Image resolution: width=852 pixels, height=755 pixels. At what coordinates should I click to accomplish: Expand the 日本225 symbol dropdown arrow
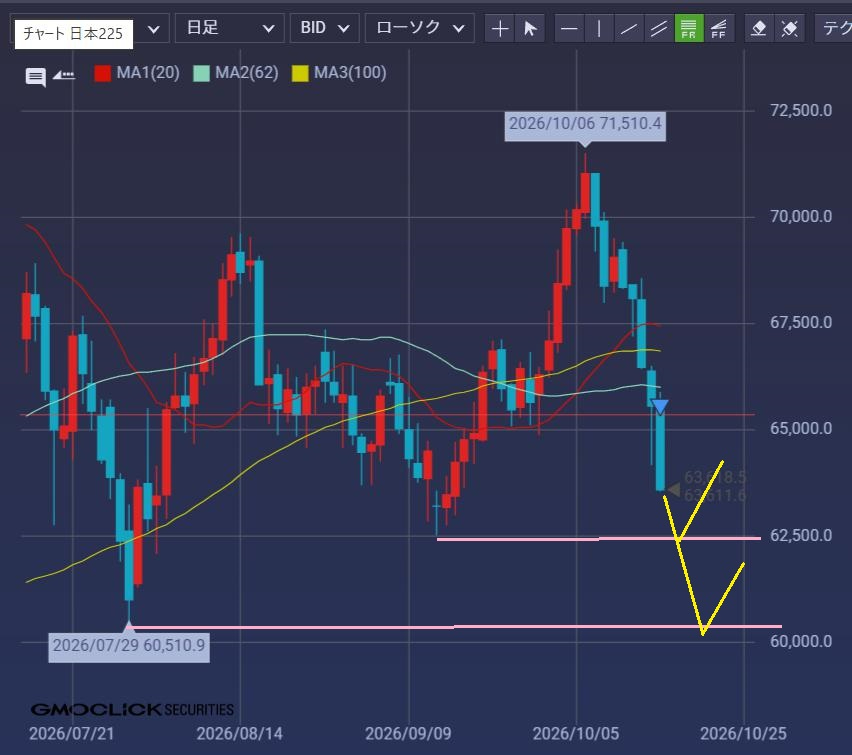point(154,29)
